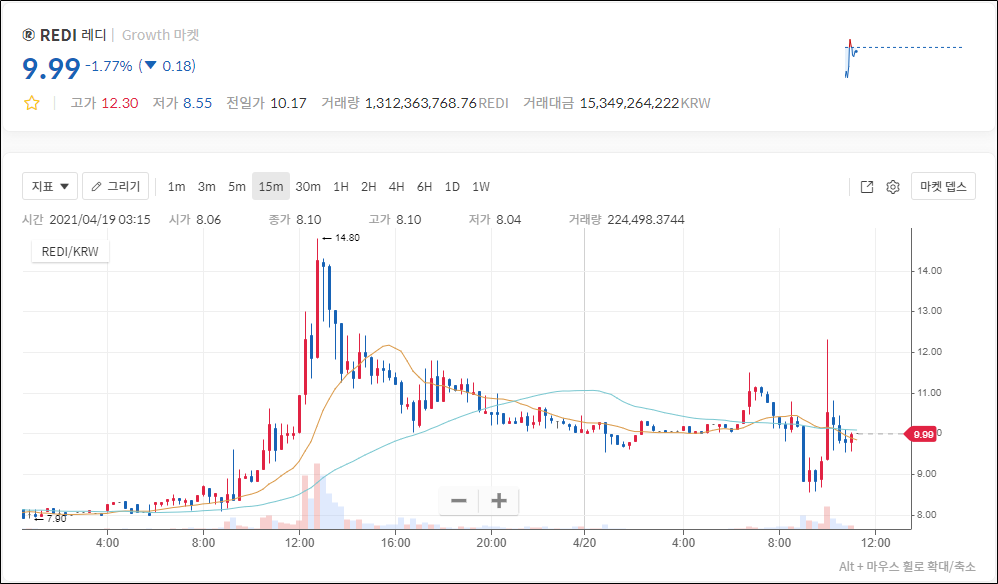Click the 9.99 current price tag

pyautogui.click(x=923, y=434)
